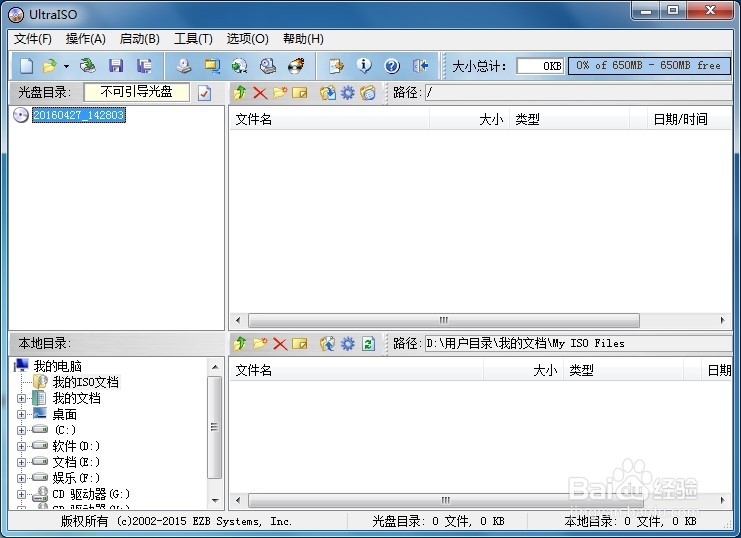Click the Burn CD/DVD Image flame icon
Viewport: 741px width, 538px height.
click(296, 66)
